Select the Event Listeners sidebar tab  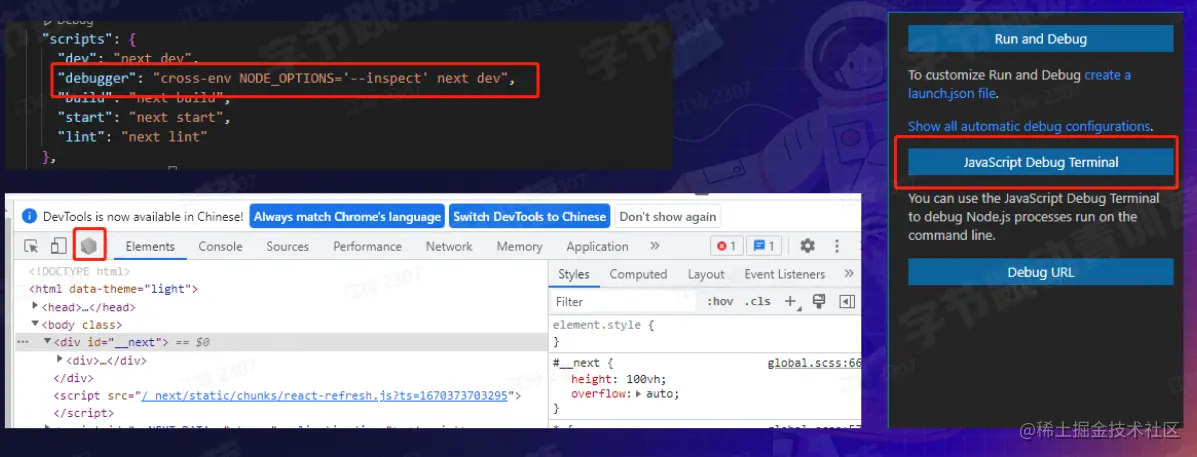coord(785,274)
